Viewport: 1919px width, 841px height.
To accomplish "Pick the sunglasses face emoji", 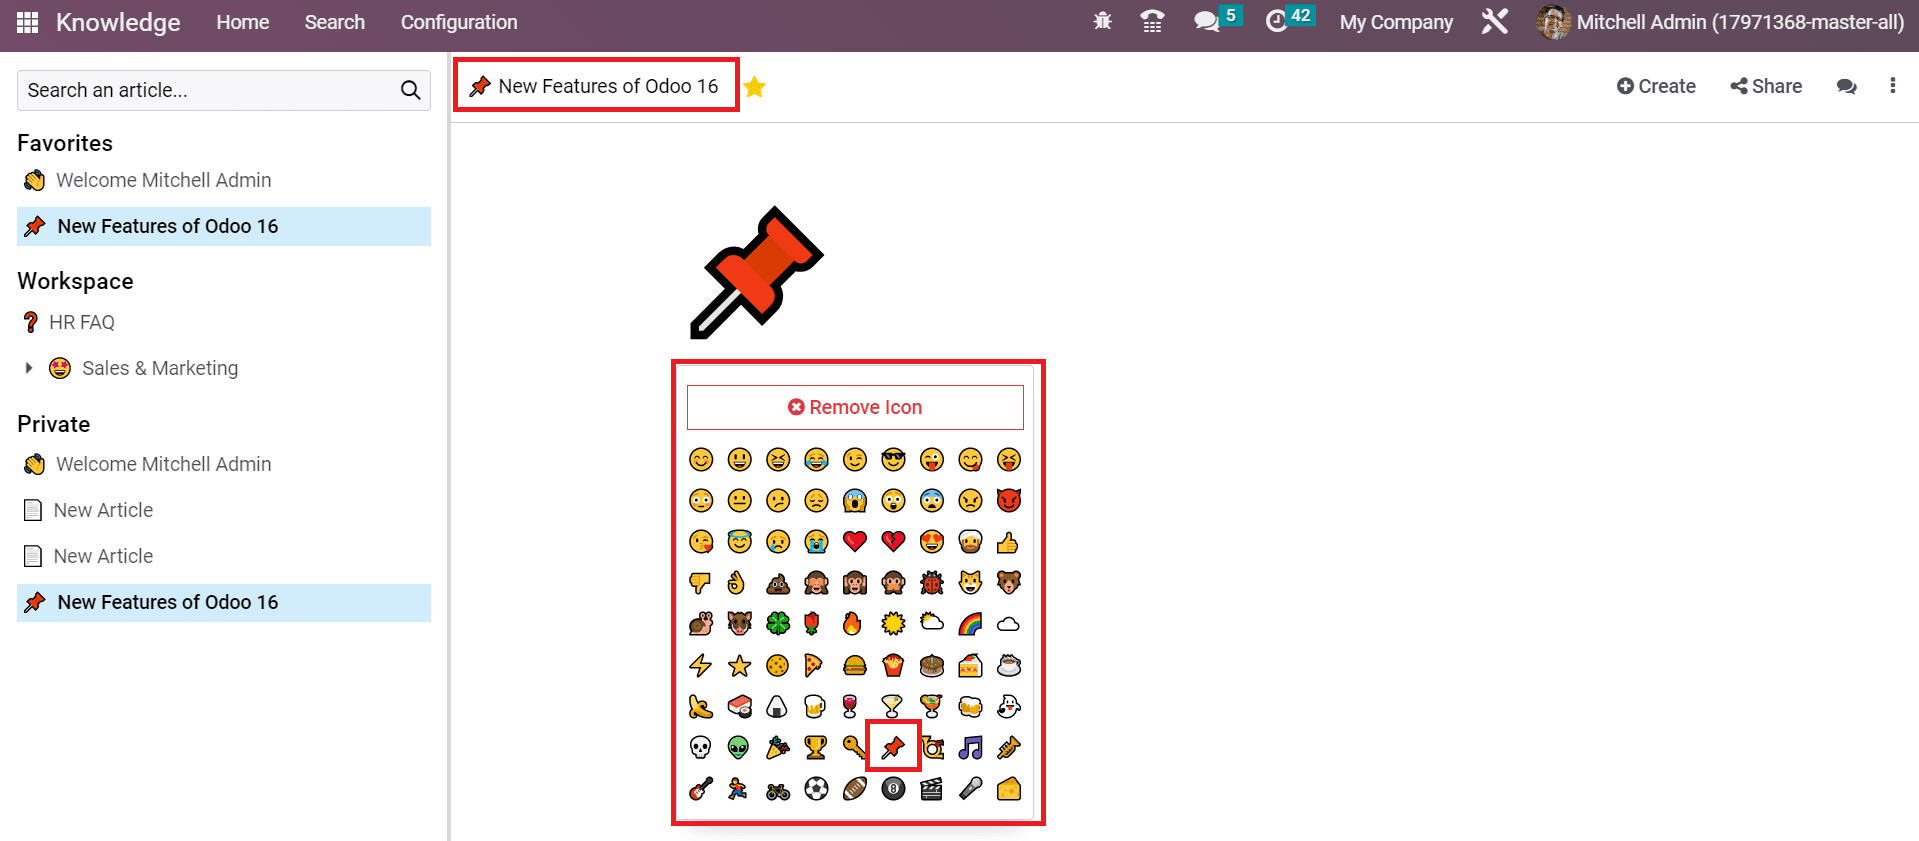I will [893, 460].
